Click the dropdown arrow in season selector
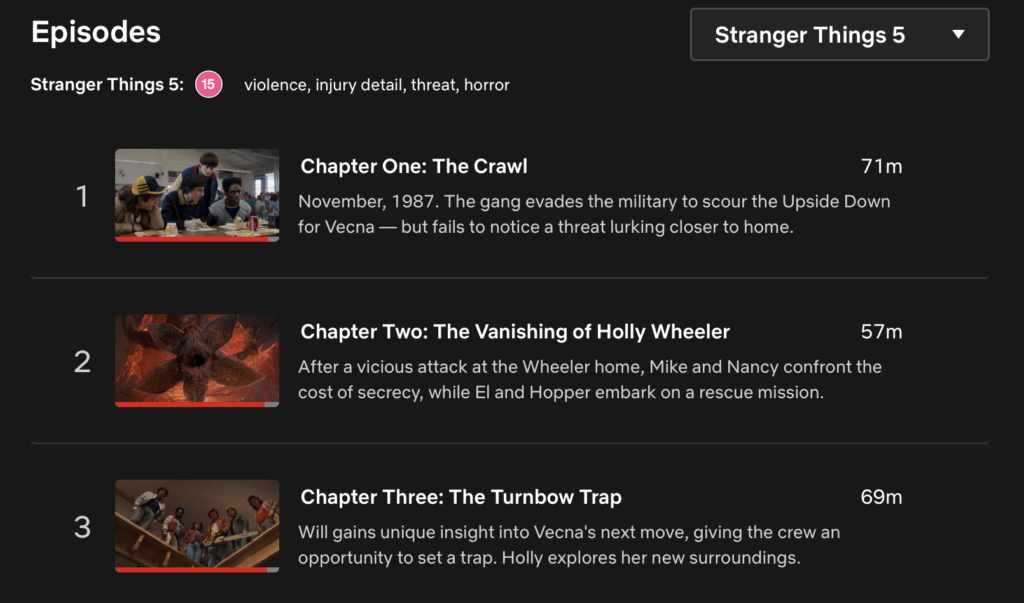Viewport: 1024px width, 603px height. click(958, 35)
